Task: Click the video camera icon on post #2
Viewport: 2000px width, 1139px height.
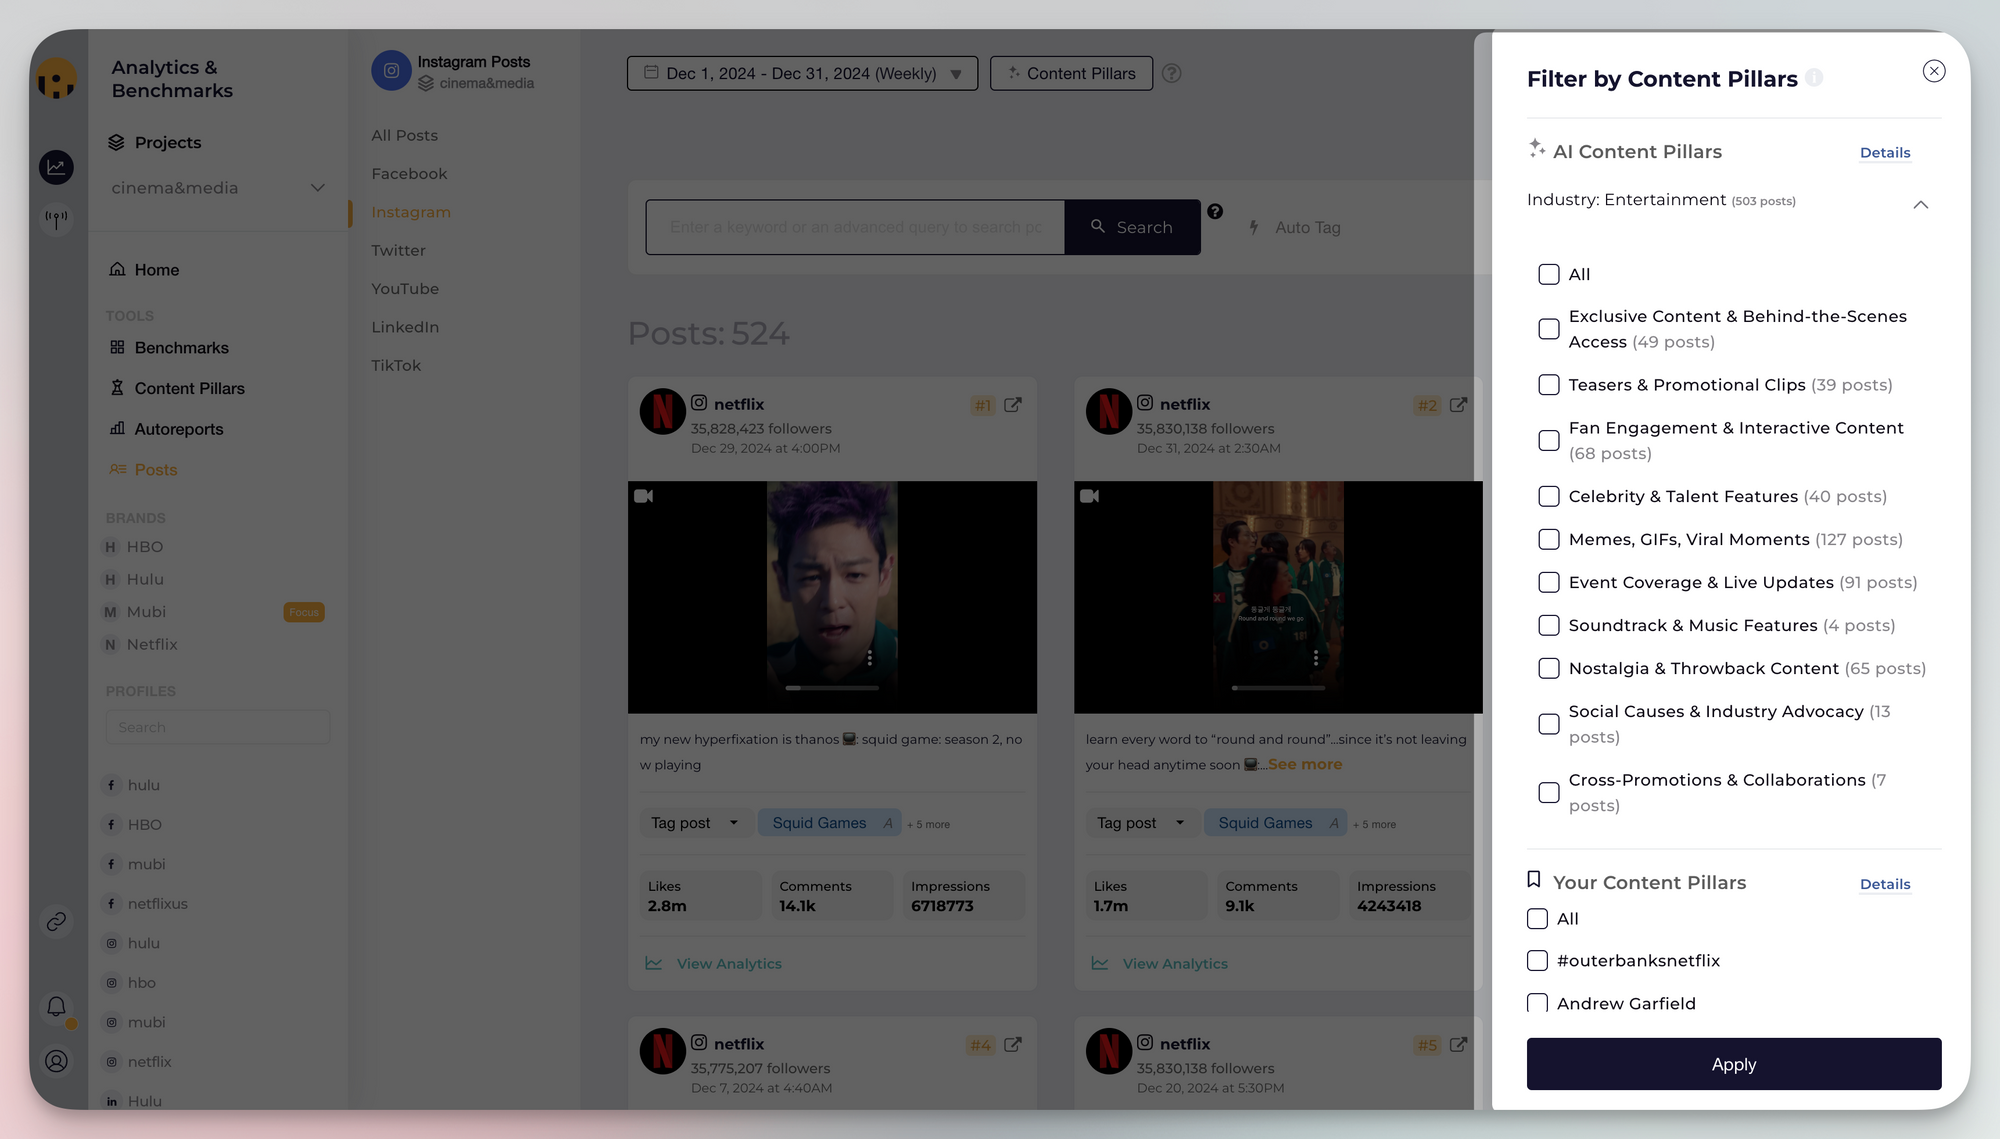Action: pos(1090,496)
